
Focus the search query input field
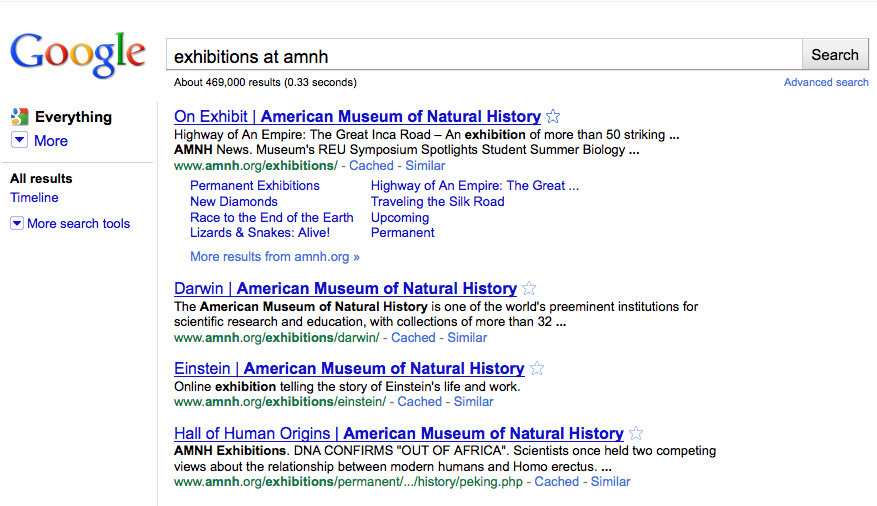[x=484, y=55]
